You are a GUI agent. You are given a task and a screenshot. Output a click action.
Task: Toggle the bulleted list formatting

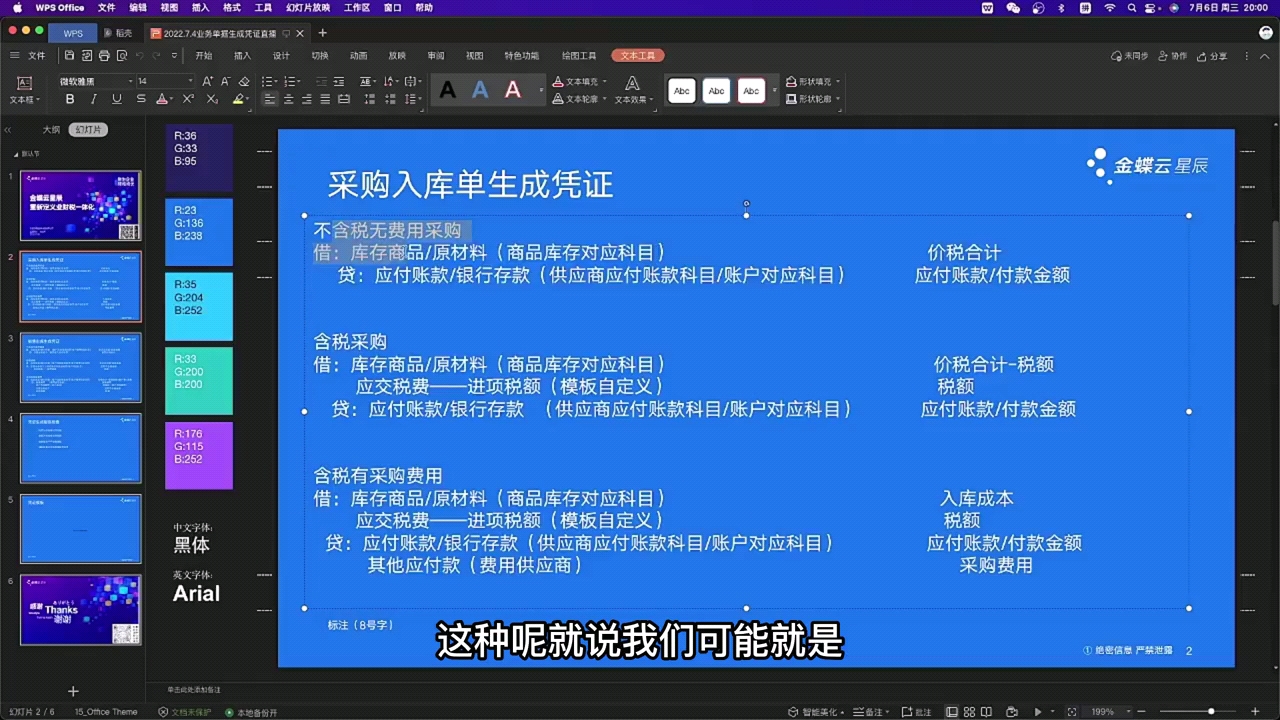(268, 80)
